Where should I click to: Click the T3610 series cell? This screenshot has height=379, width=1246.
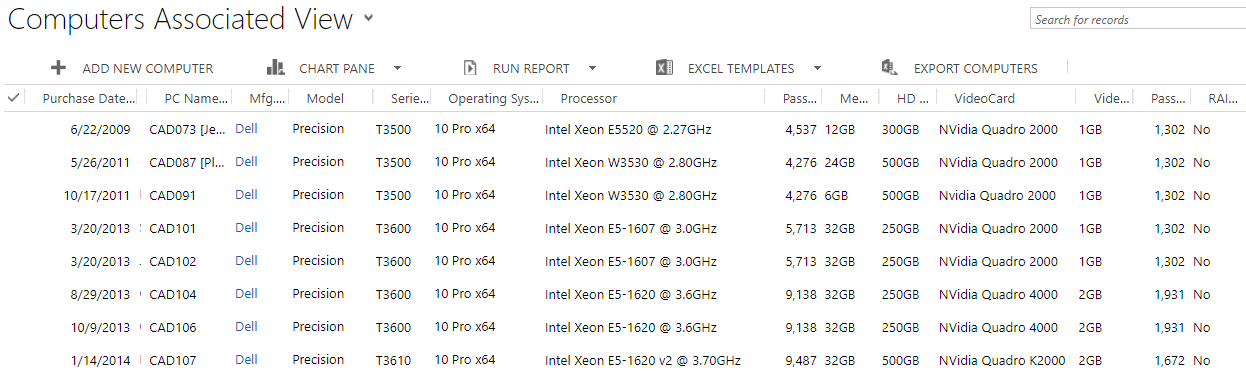393,361
